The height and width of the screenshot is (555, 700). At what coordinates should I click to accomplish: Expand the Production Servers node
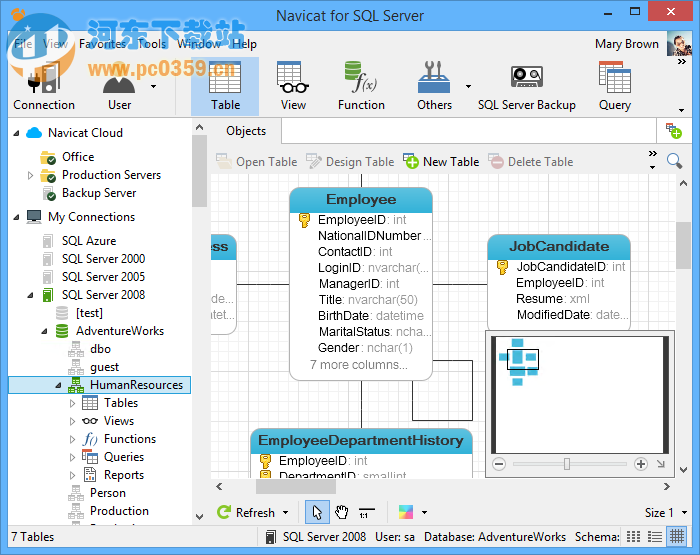[x=30, y=175]
